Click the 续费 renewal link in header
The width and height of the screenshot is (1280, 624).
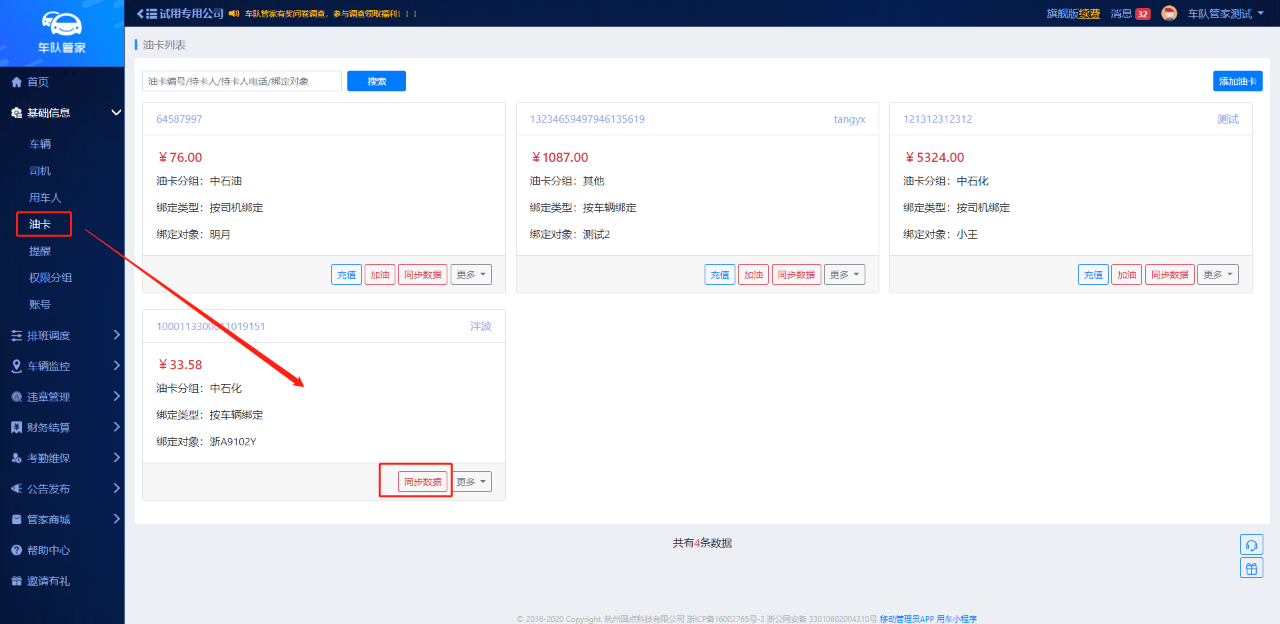click(x=1089, y=14)
